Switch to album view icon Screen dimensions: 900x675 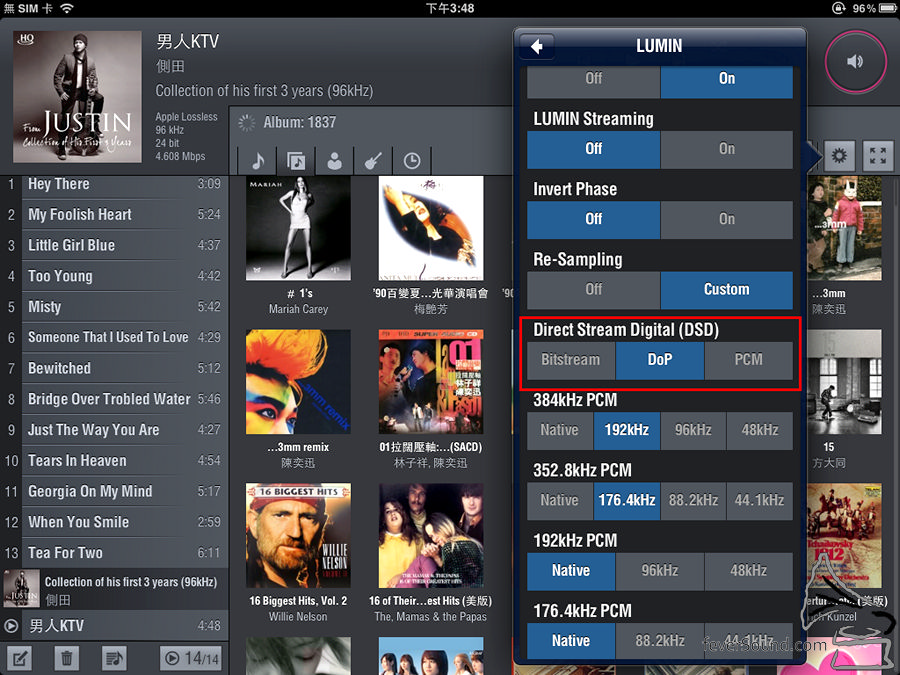tap(296, 161)
